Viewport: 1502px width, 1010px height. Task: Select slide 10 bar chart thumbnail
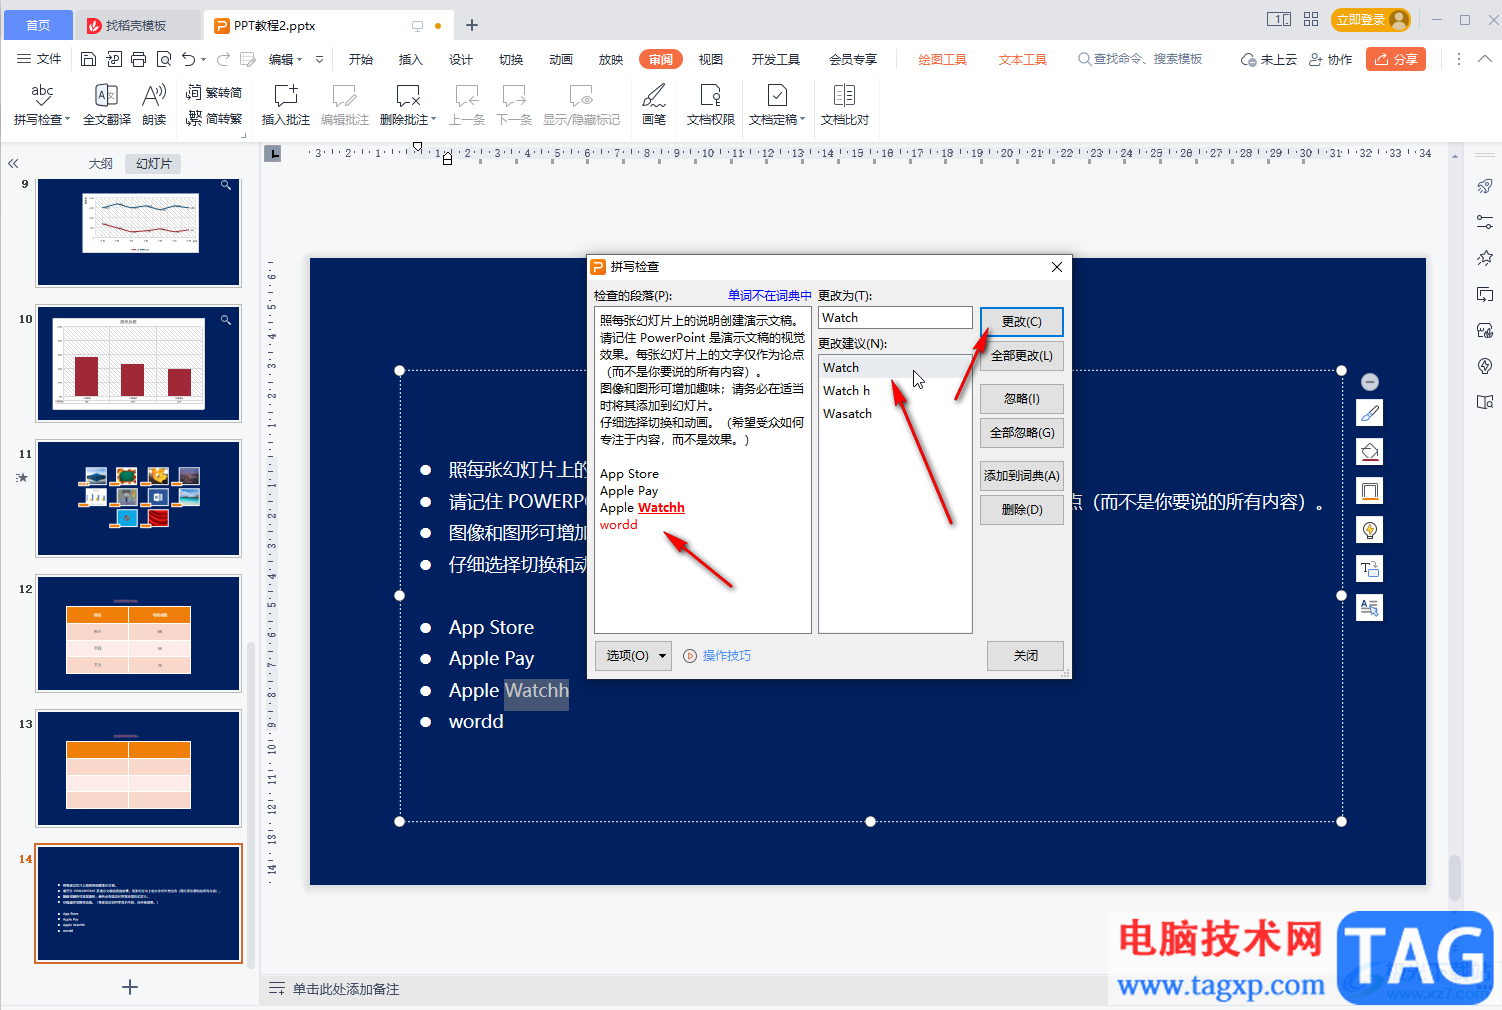(139, 363)
